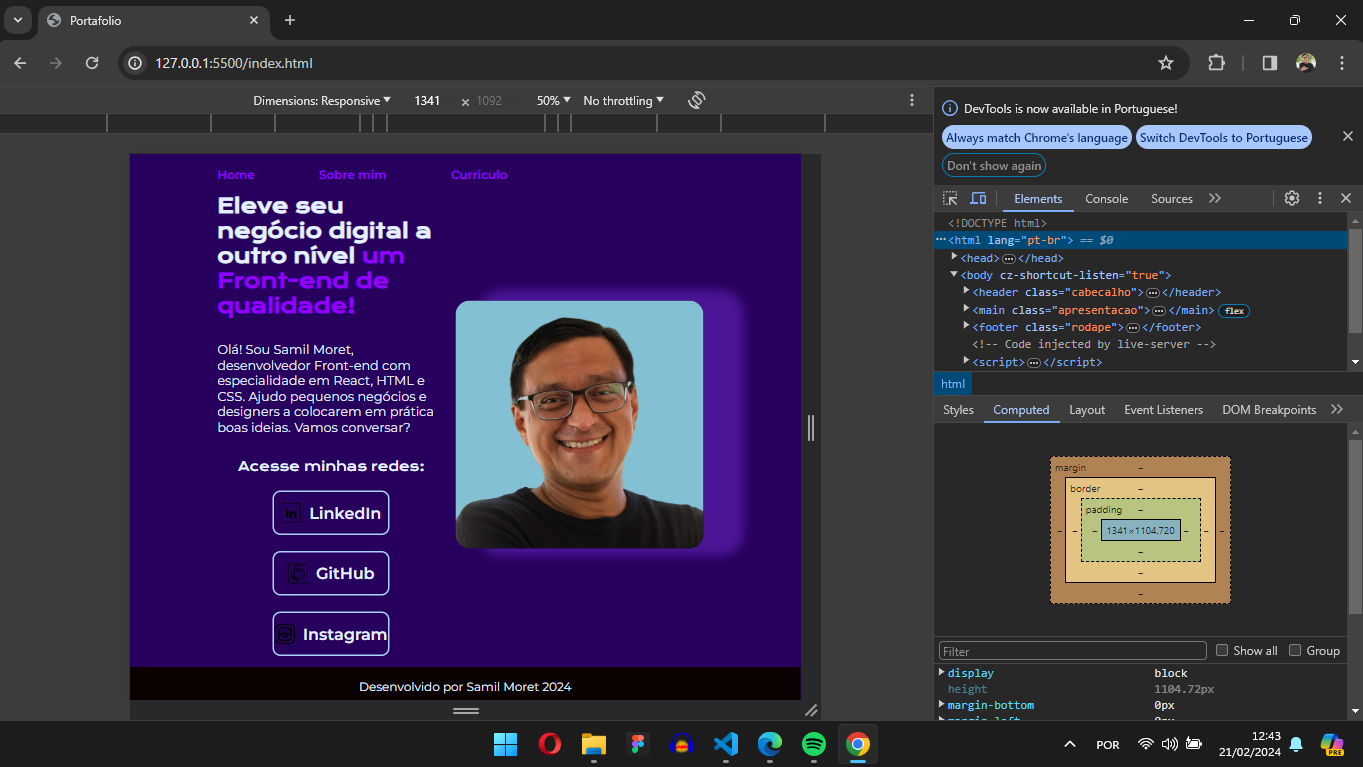The width and height of the screenshot is (1363, 767).
Task: Open DevTools customize three-dot menu
Action: coord(1320,198)
